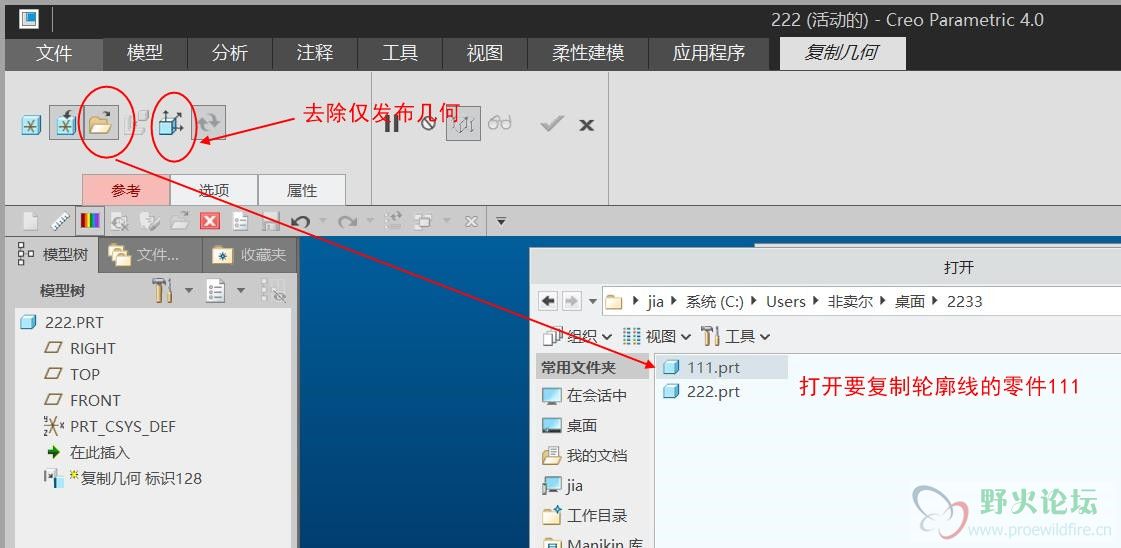Screen dimensions: 1121x548
Task: Click the new file icon in quick toolbar
Action: coord(30,221)
